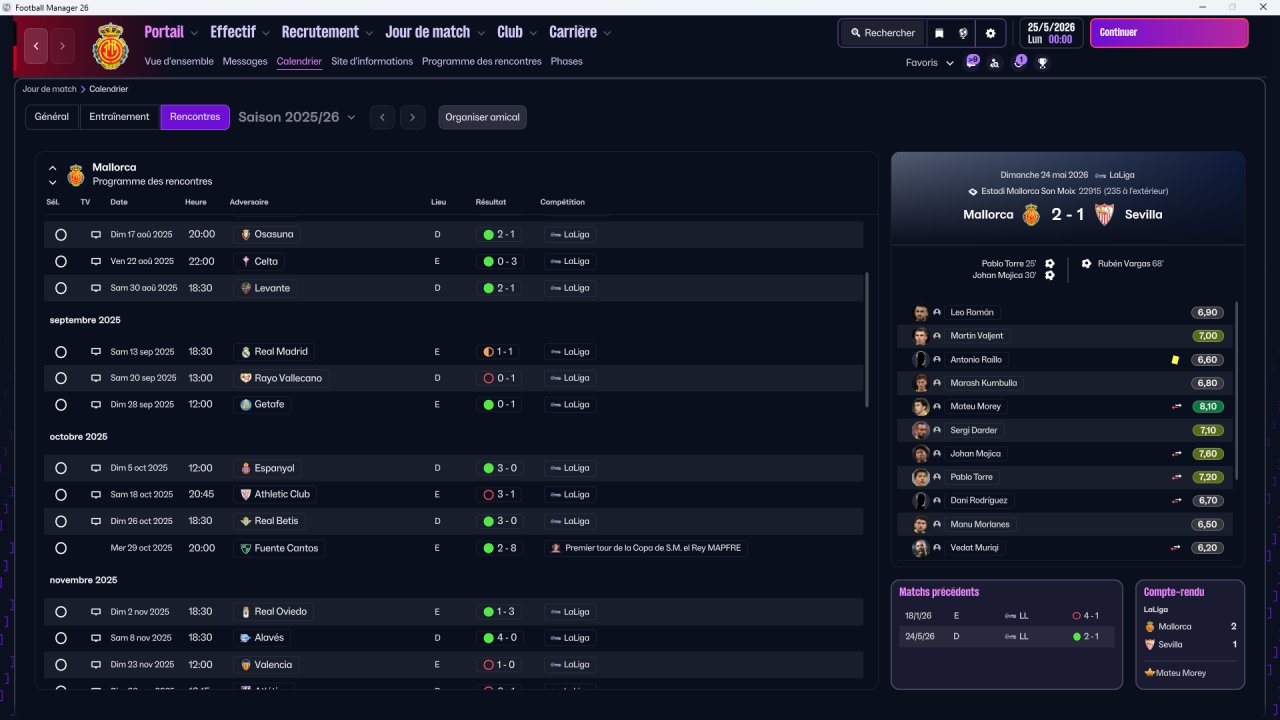The width and height of the screenshot is (1280, 720).
Task: Open the settings gear icon
Action: tap(990, 33)
